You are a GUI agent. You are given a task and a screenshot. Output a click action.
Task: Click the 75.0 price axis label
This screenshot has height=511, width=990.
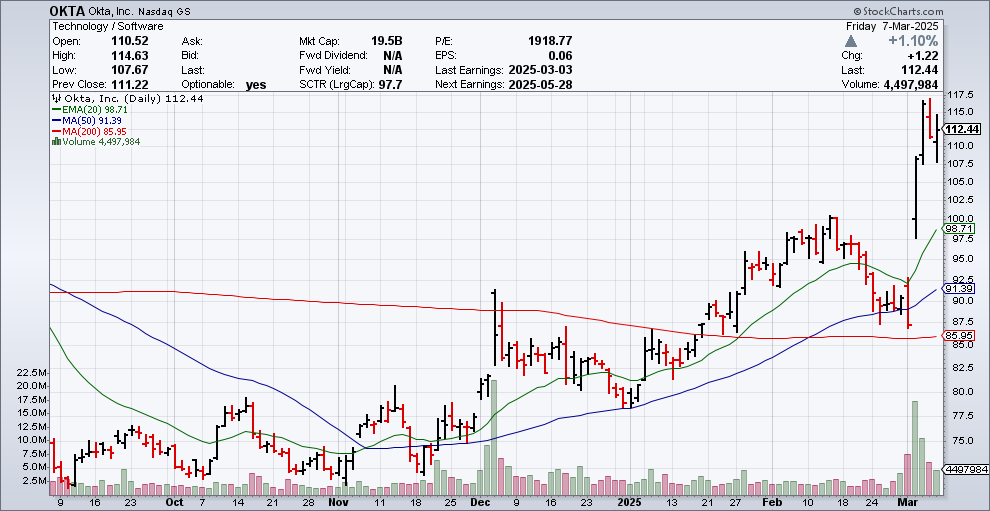click(x=959, y=440)
